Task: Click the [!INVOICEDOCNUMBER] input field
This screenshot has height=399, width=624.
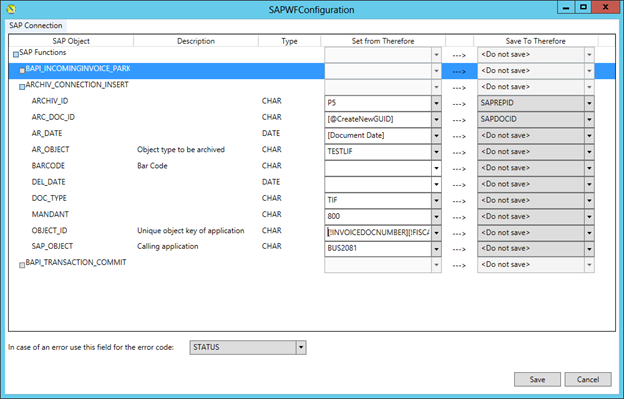Action: pyautogui.click(x=378, y=233)
